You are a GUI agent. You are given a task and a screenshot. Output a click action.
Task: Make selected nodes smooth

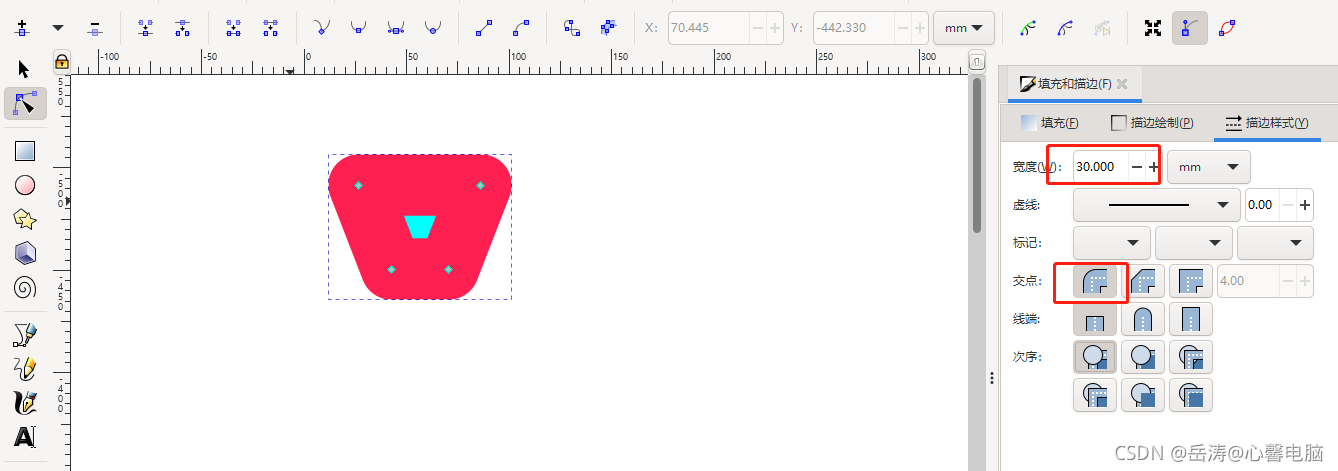[359, 28]
